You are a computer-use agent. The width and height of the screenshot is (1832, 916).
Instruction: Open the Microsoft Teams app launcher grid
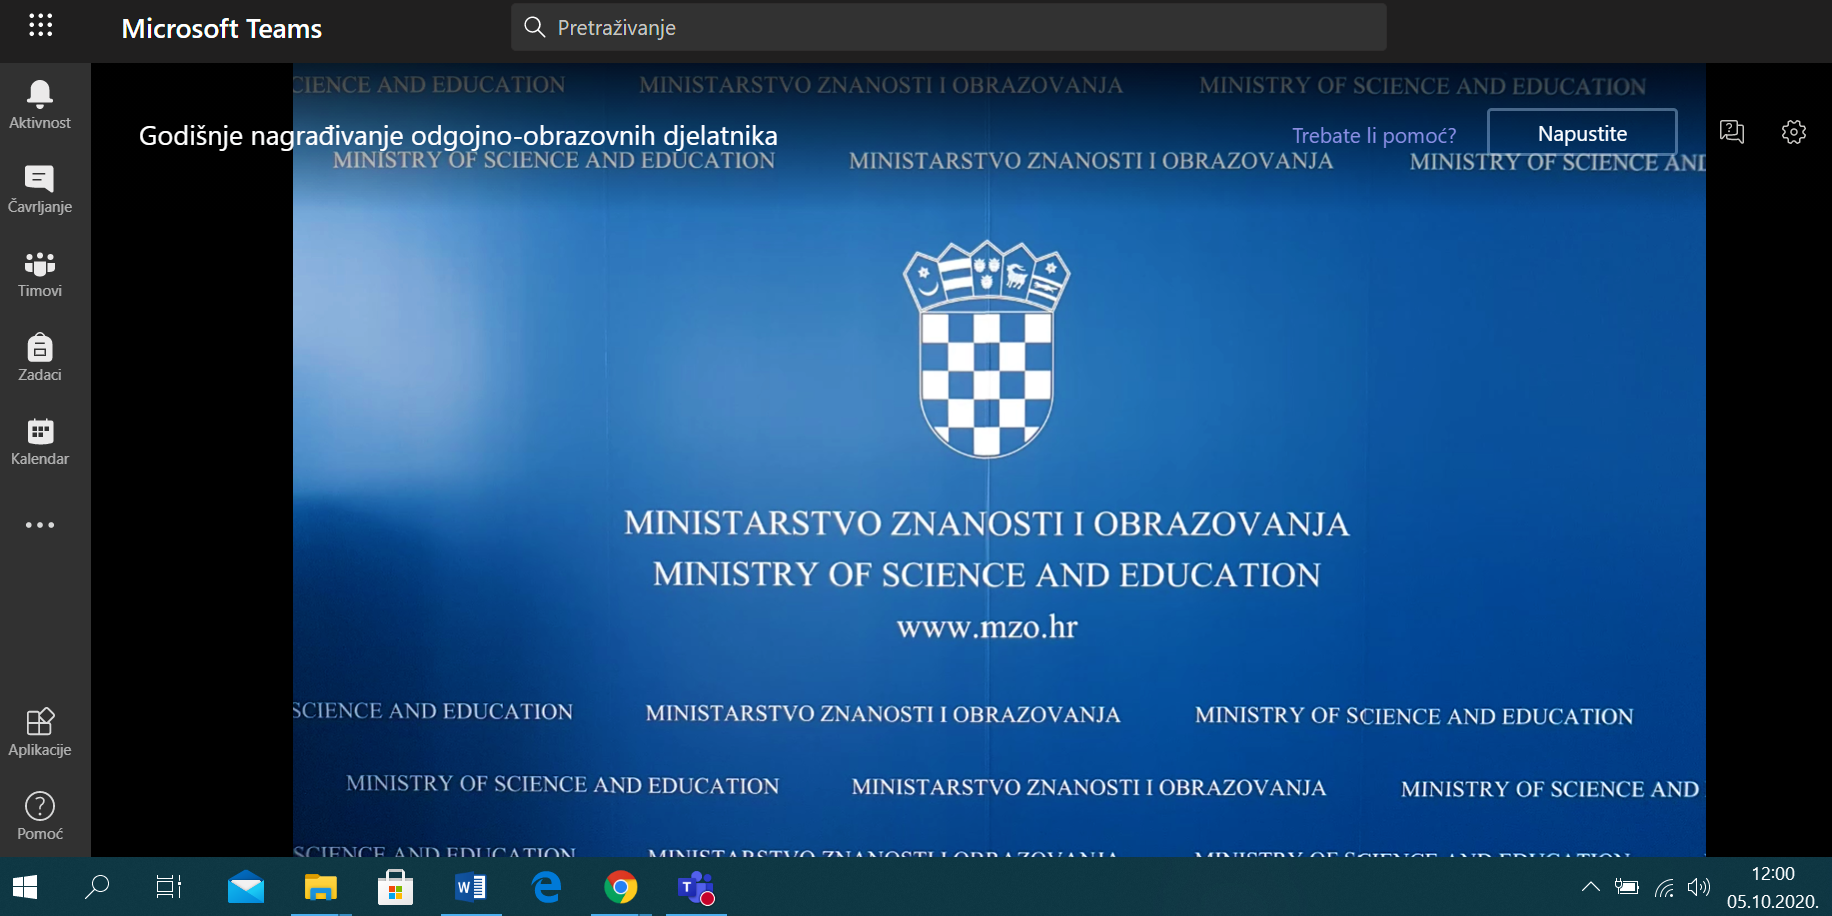pos(40,26)
